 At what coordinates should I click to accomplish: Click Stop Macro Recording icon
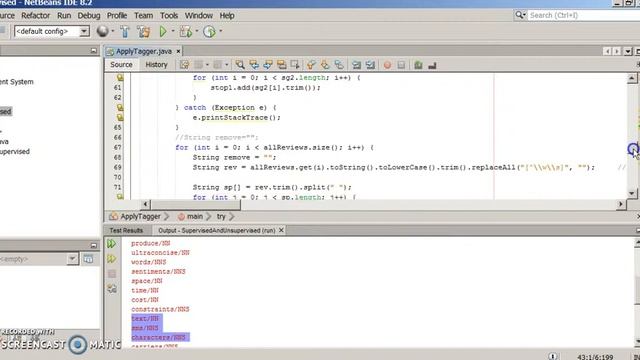(x=401, y=65)
